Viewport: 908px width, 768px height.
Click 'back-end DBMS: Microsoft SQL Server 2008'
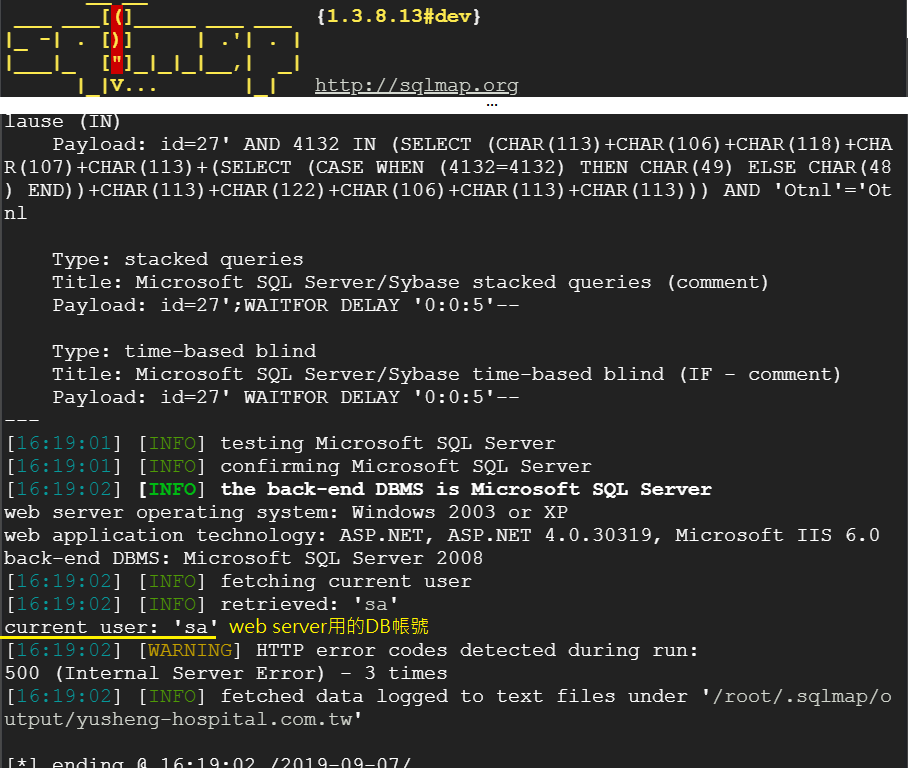[x=243, y=558]
